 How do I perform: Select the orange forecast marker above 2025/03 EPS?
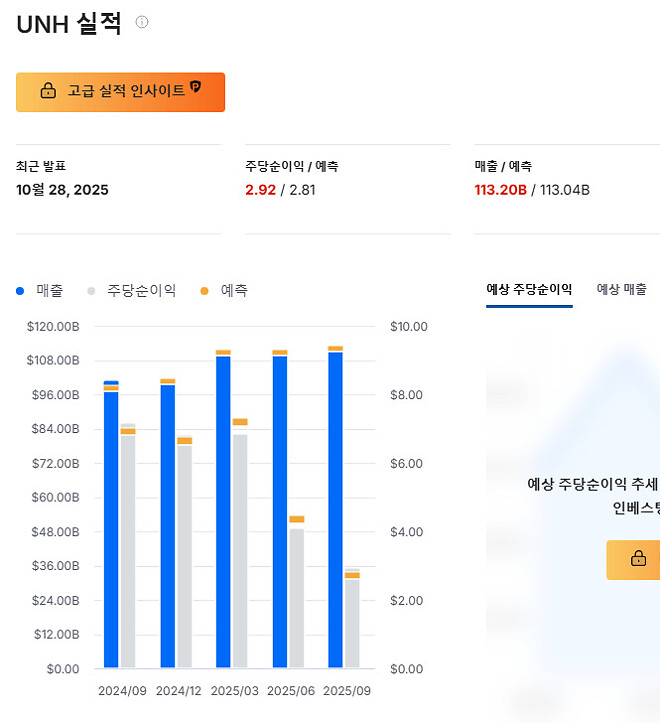[240, 422]
